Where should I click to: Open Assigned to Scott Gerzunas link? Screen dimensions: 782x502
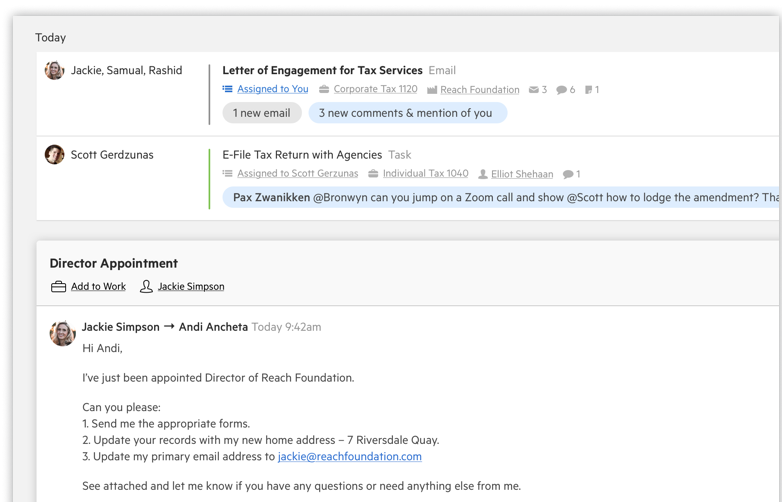tap(297, 174)
